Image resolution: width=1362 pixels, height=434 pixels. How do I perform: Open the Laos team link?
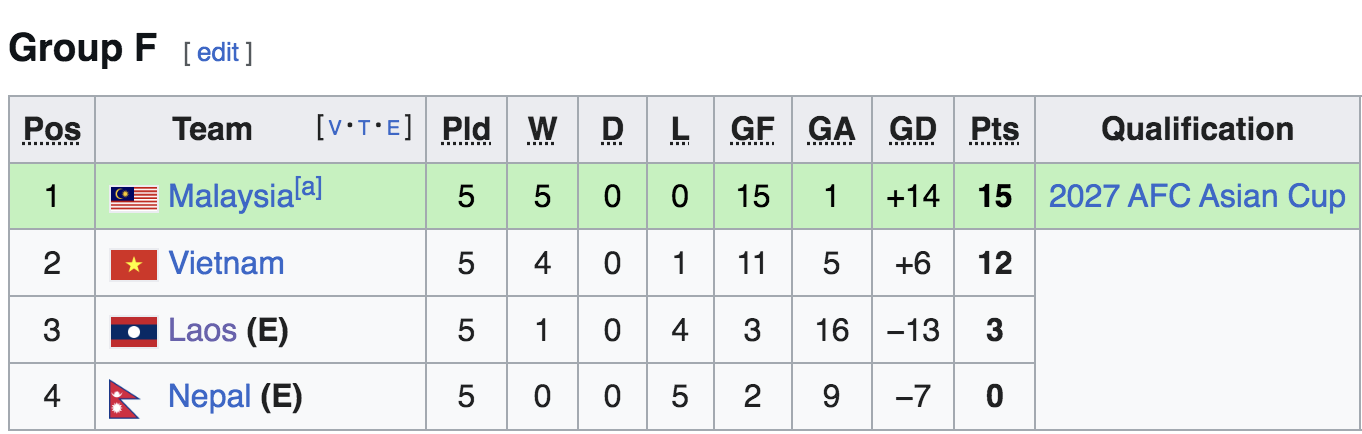[x=202, y=331]
